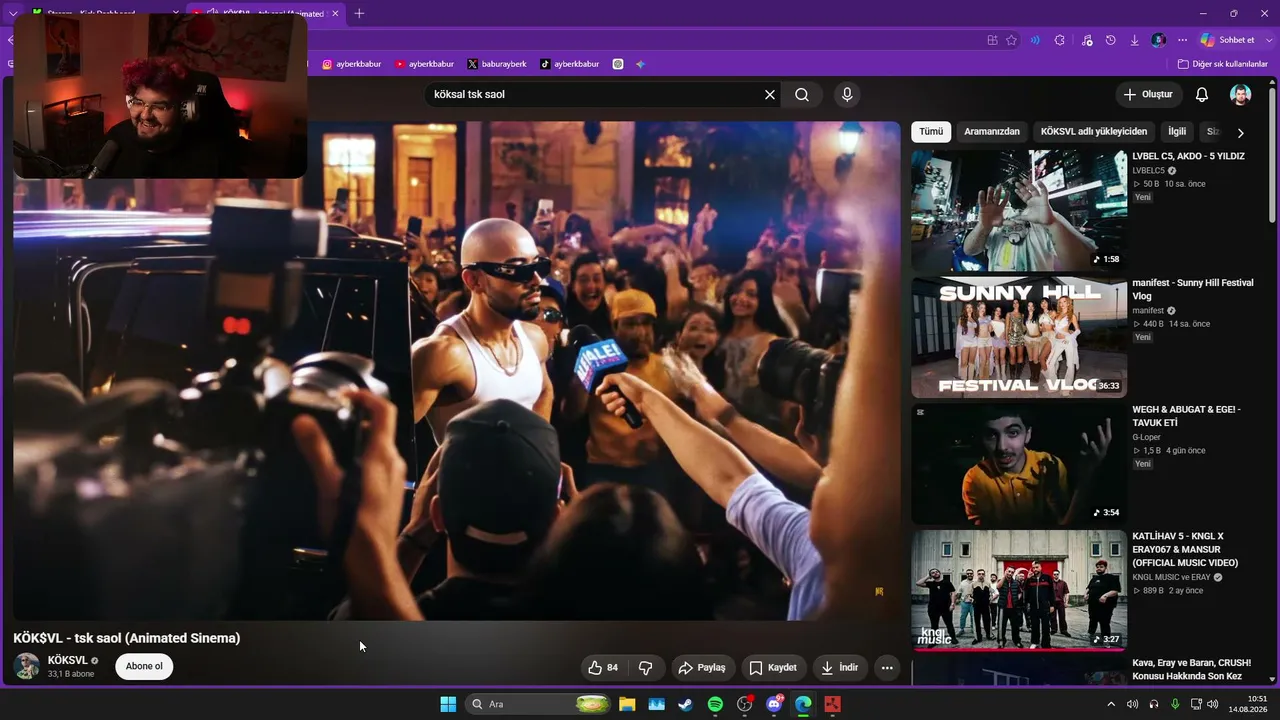Screen dimensions: 1280x720
Task: Open the YouTube account avatar menu
Action: (1240, 95)
